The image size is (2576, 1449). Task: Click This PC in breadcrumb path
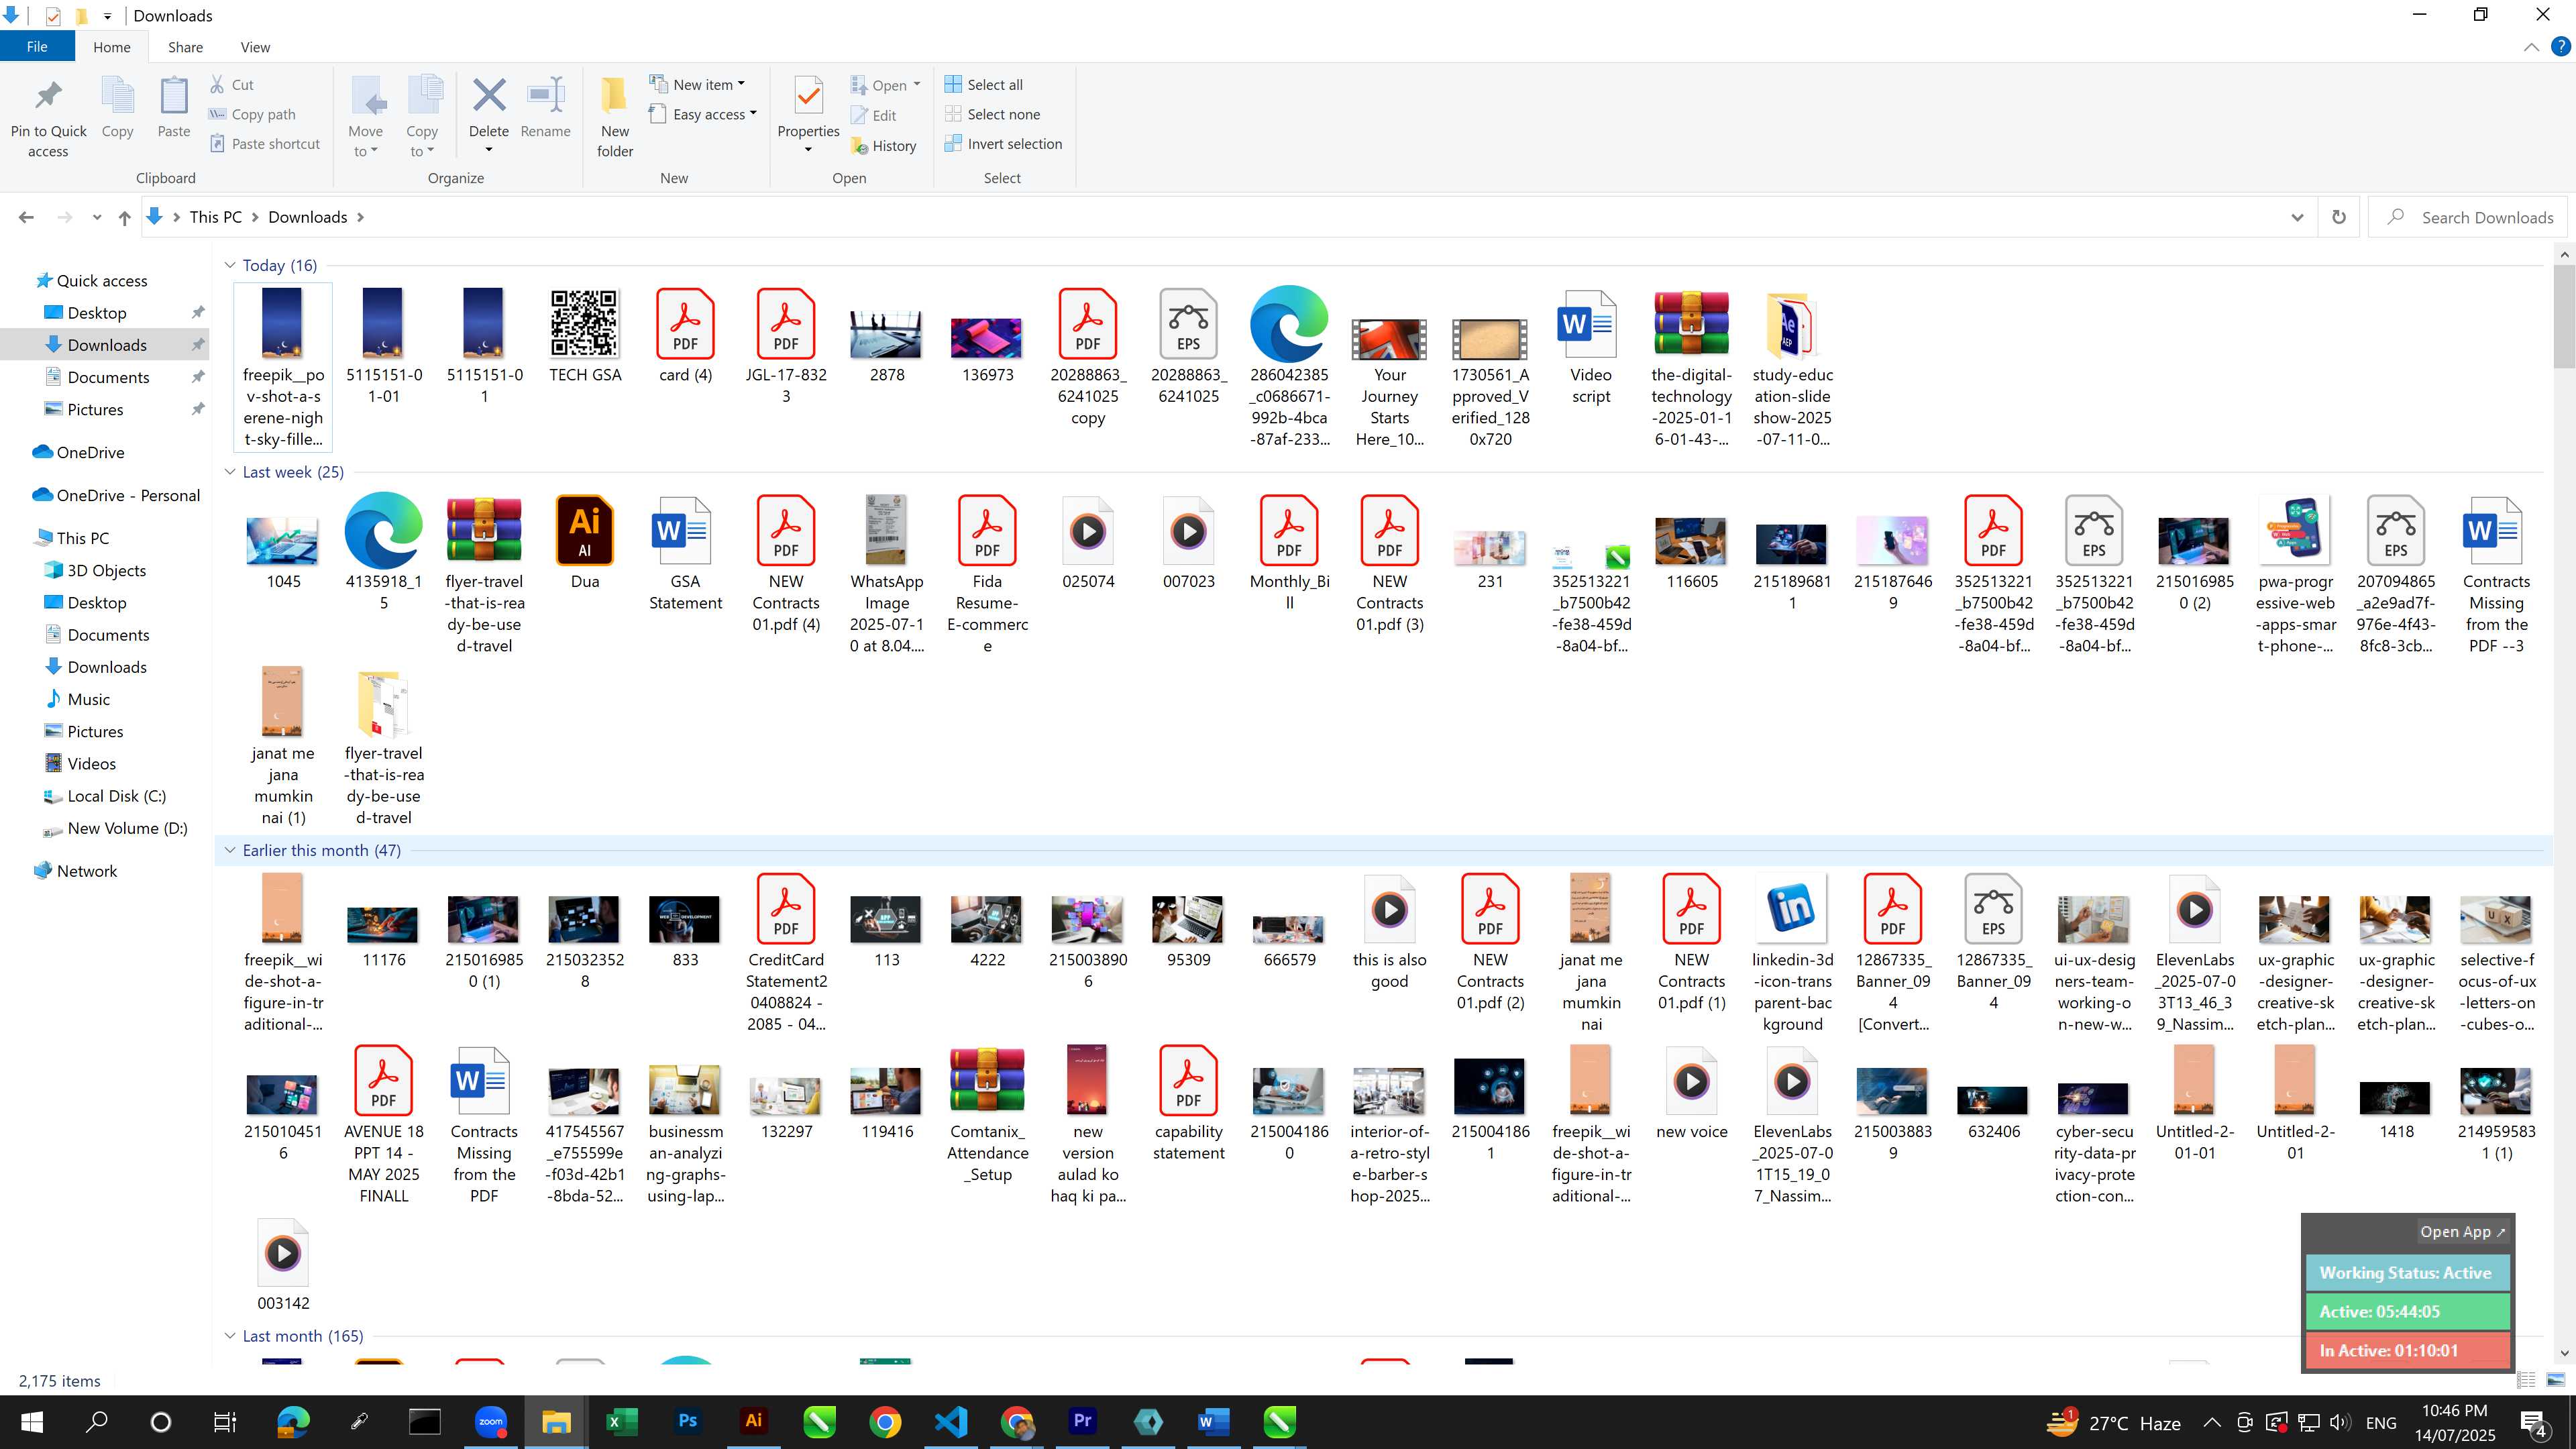215,217
